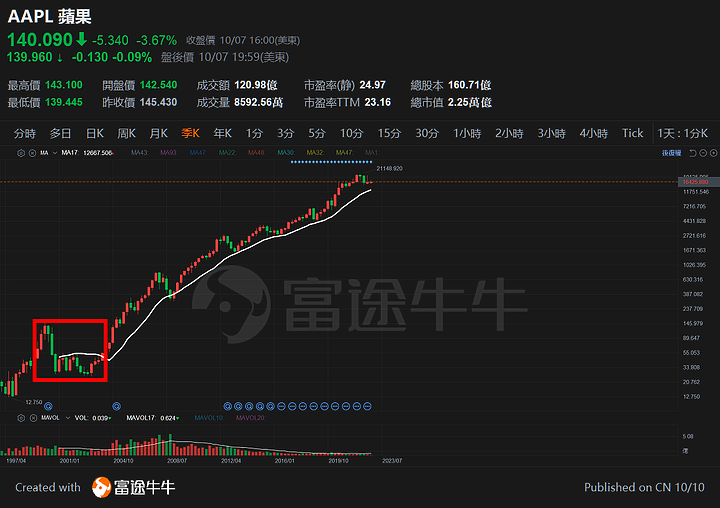Toggle the MA30 moving average label
The width and height of the screenshot is (720, 508).
tap(286, 153)
